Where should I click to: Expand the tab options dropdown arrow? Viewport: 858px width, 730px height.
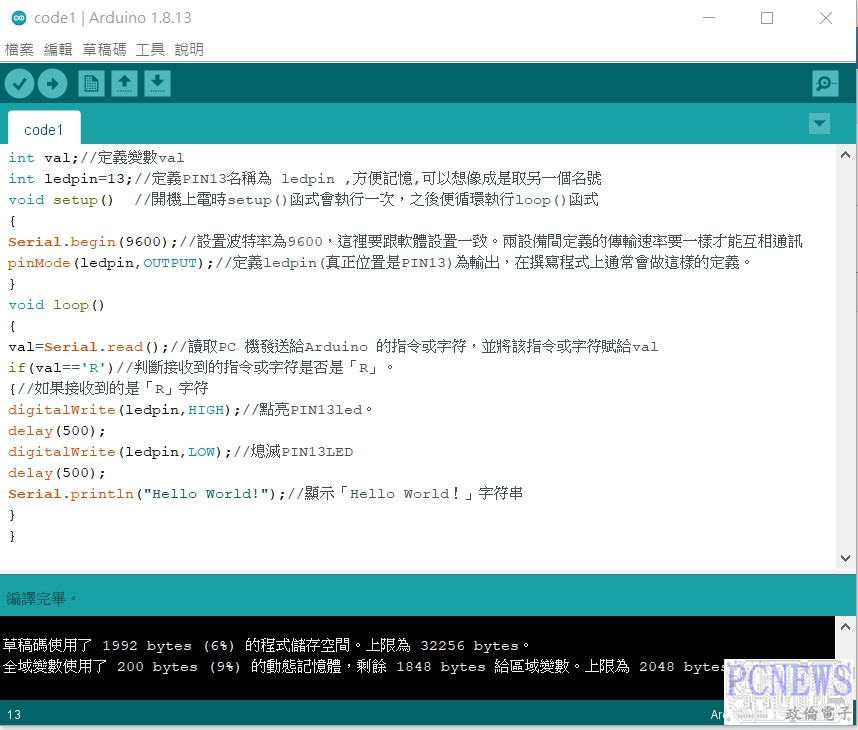(819, 124)
